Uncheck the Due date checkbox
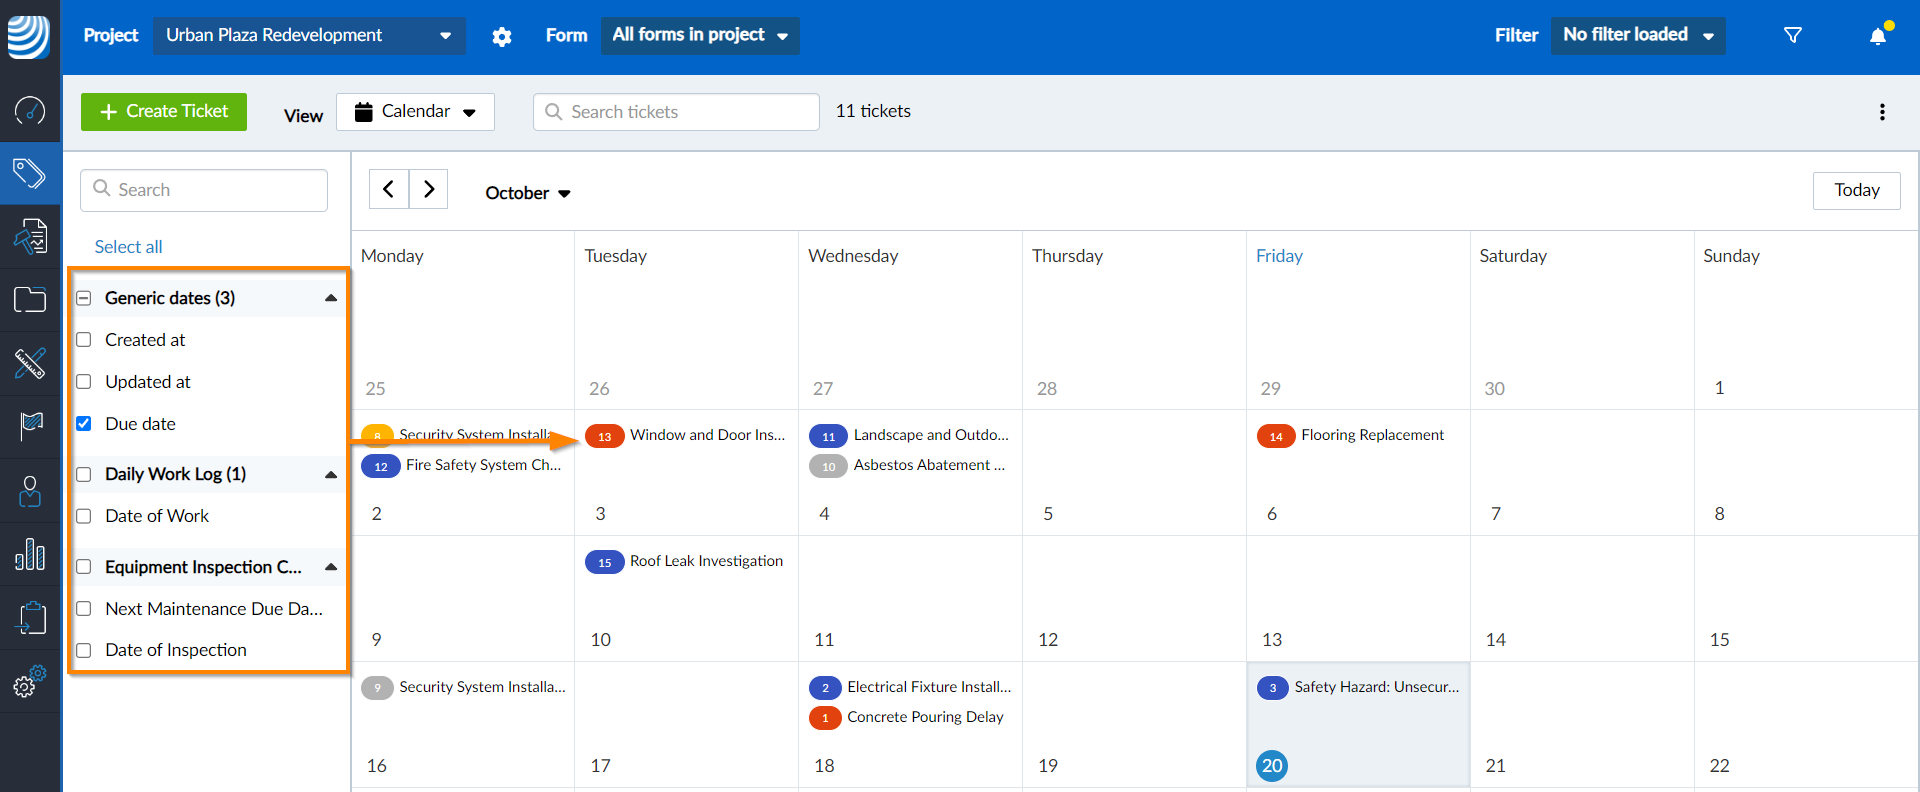This screenshot has height=792, width=1920. click(84, 424)
